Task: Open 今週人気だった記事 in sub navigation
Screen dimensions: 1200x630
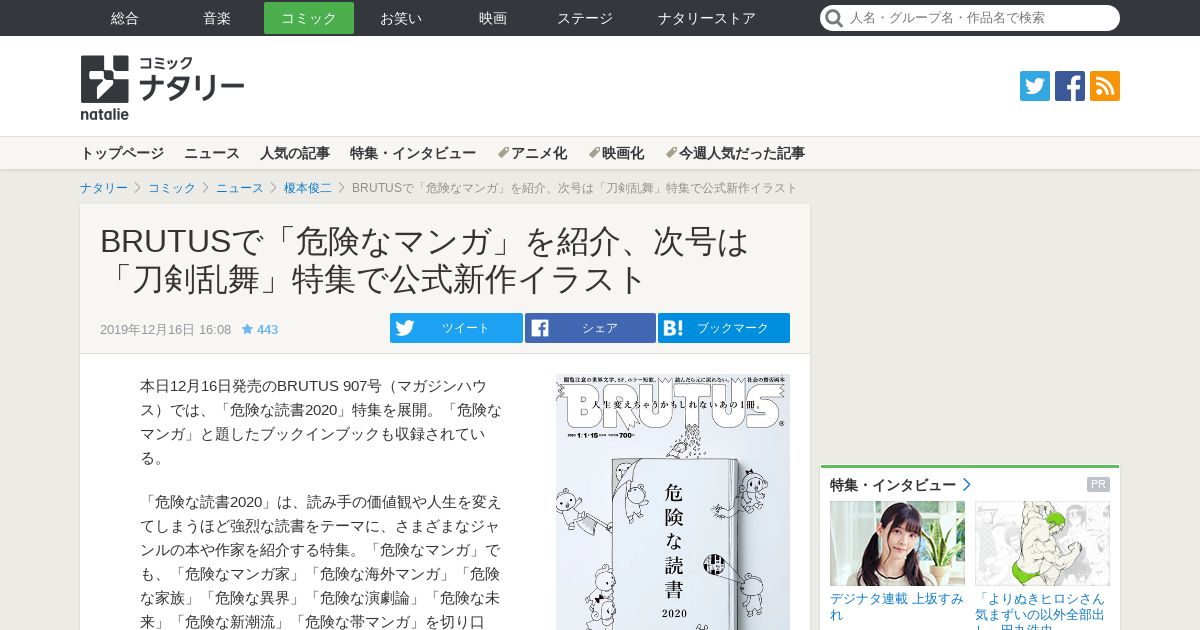Action: [742, 153]
